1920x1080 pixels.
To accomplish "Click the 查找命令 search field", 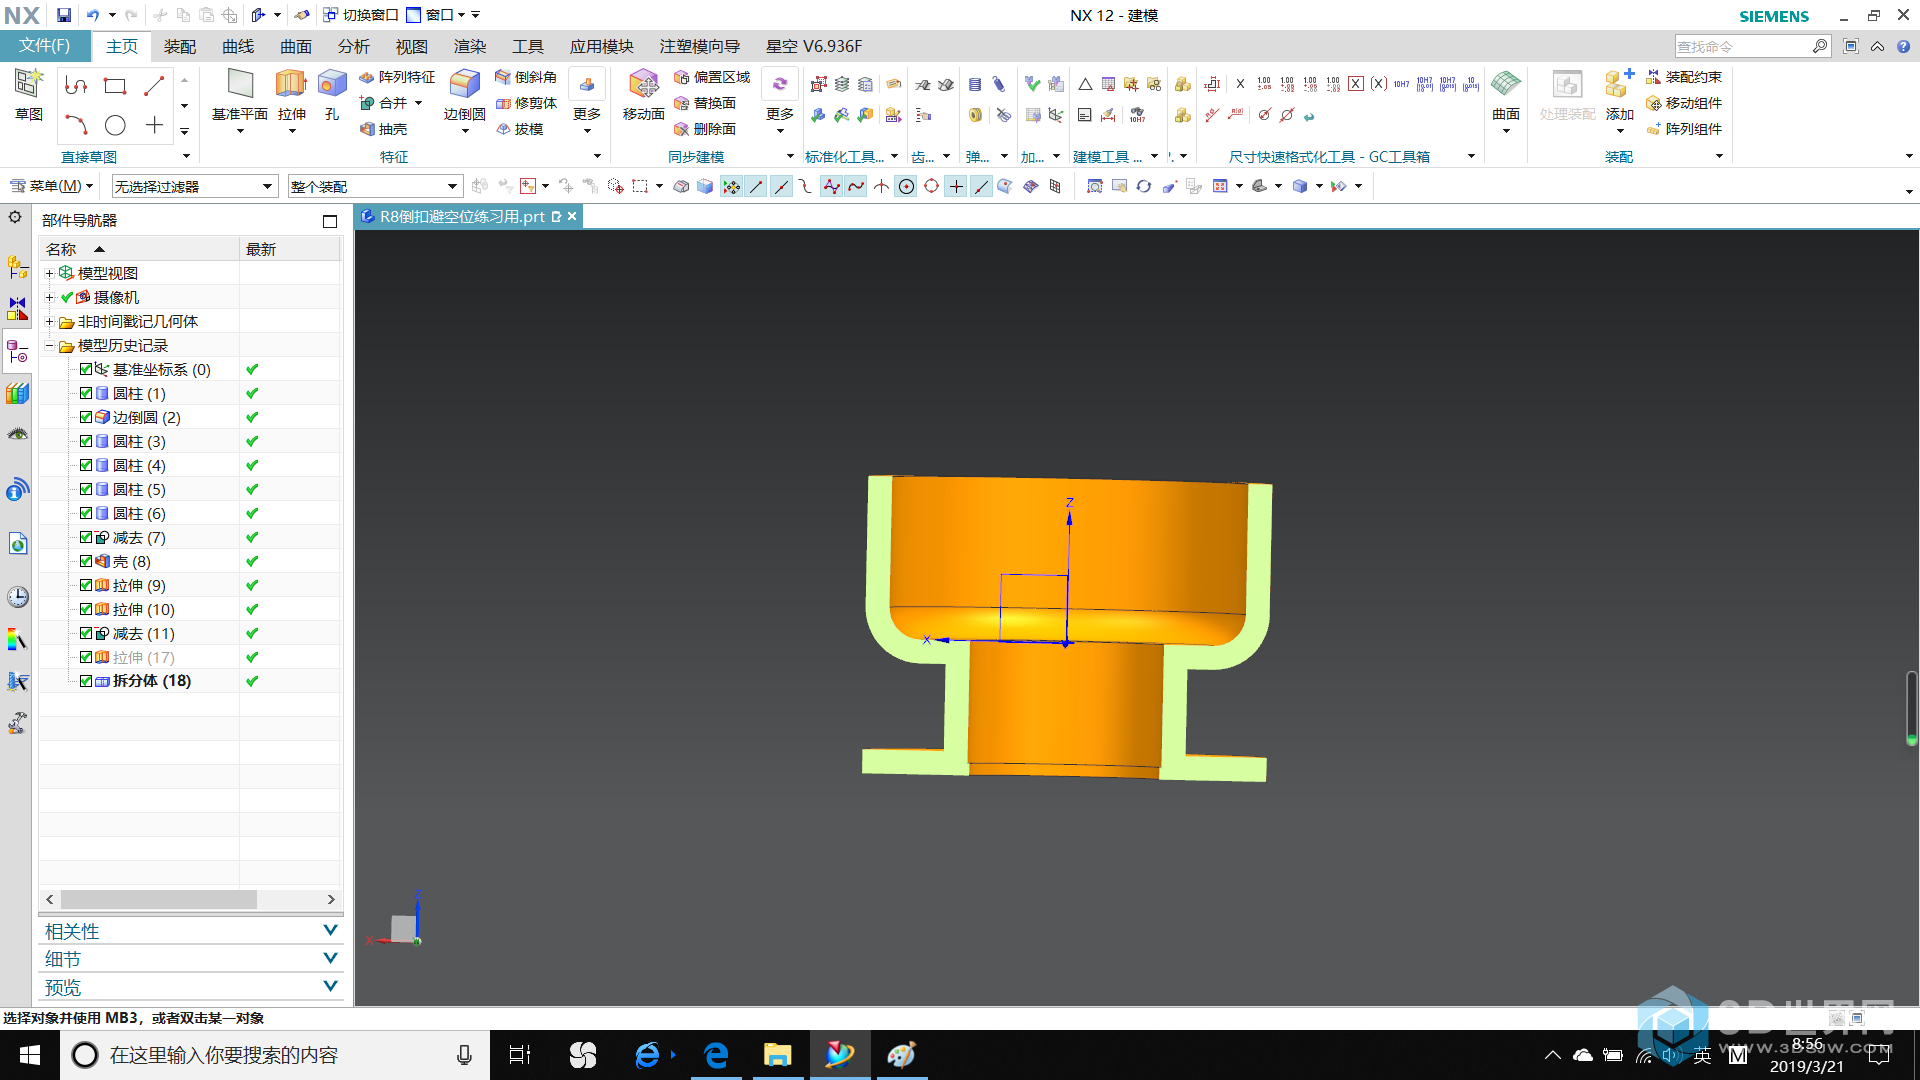I will pyautogui.click(x=1744, y=46).
